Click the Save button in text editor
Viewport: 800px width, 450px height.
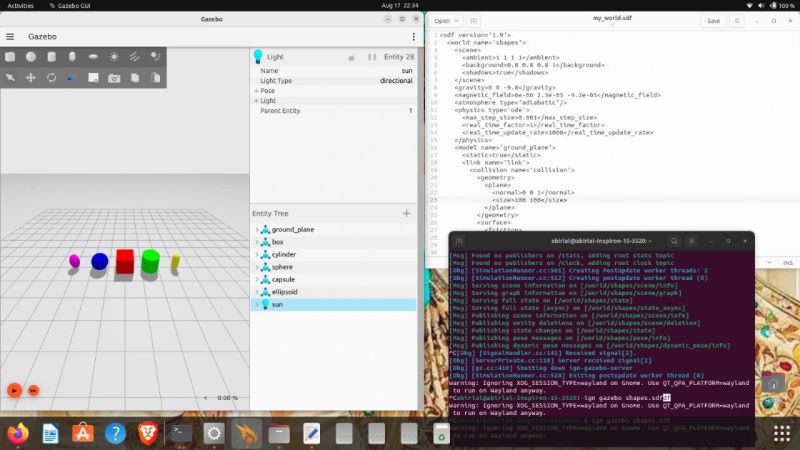713,20
